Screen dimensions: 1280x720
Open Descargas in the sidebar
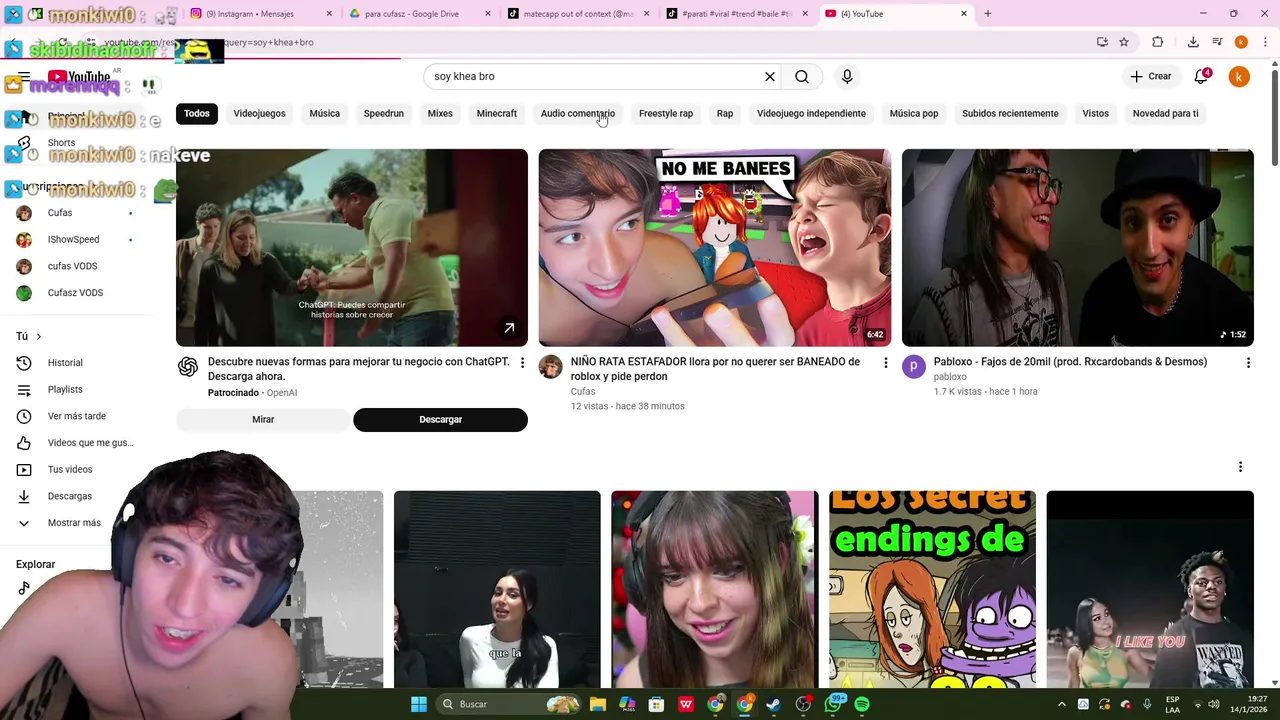[69, 496]
